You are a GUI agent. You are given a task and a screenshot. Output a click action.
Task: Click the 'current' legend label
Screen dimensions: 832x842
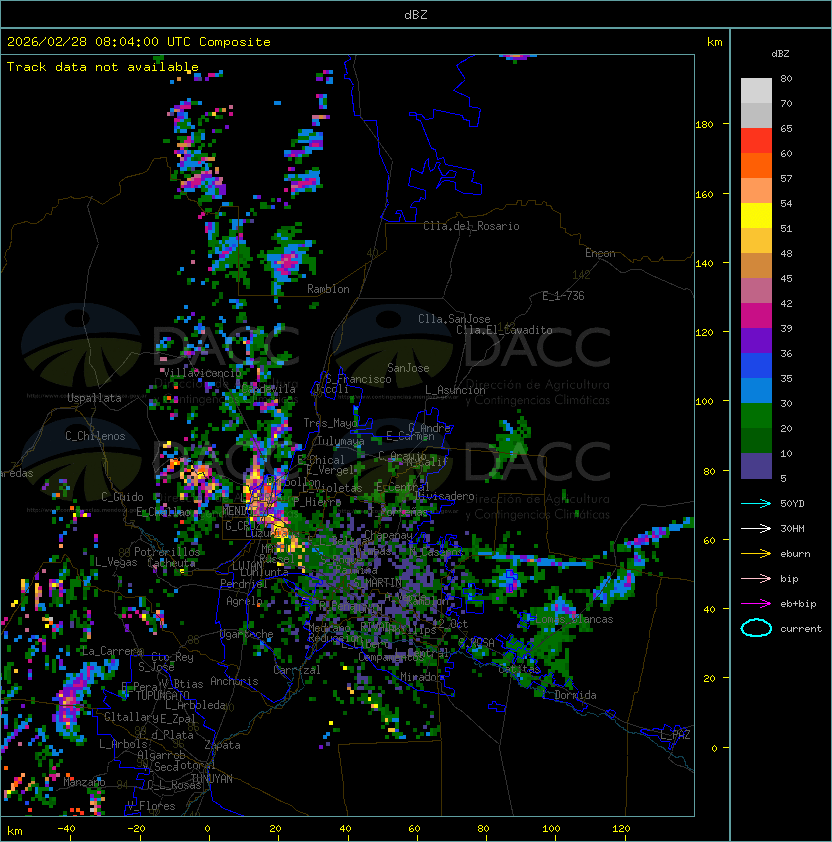[x=801, y=628]
